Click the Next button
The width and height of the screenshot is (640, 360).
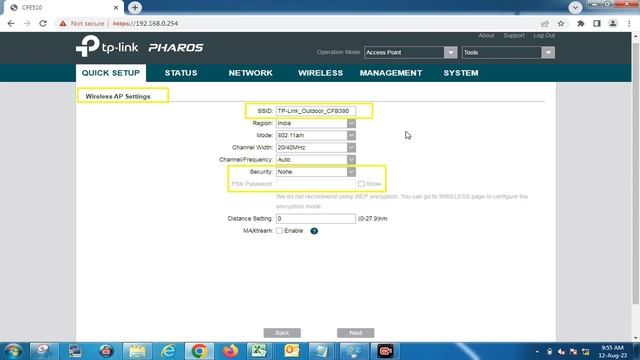tap(356, 333)
